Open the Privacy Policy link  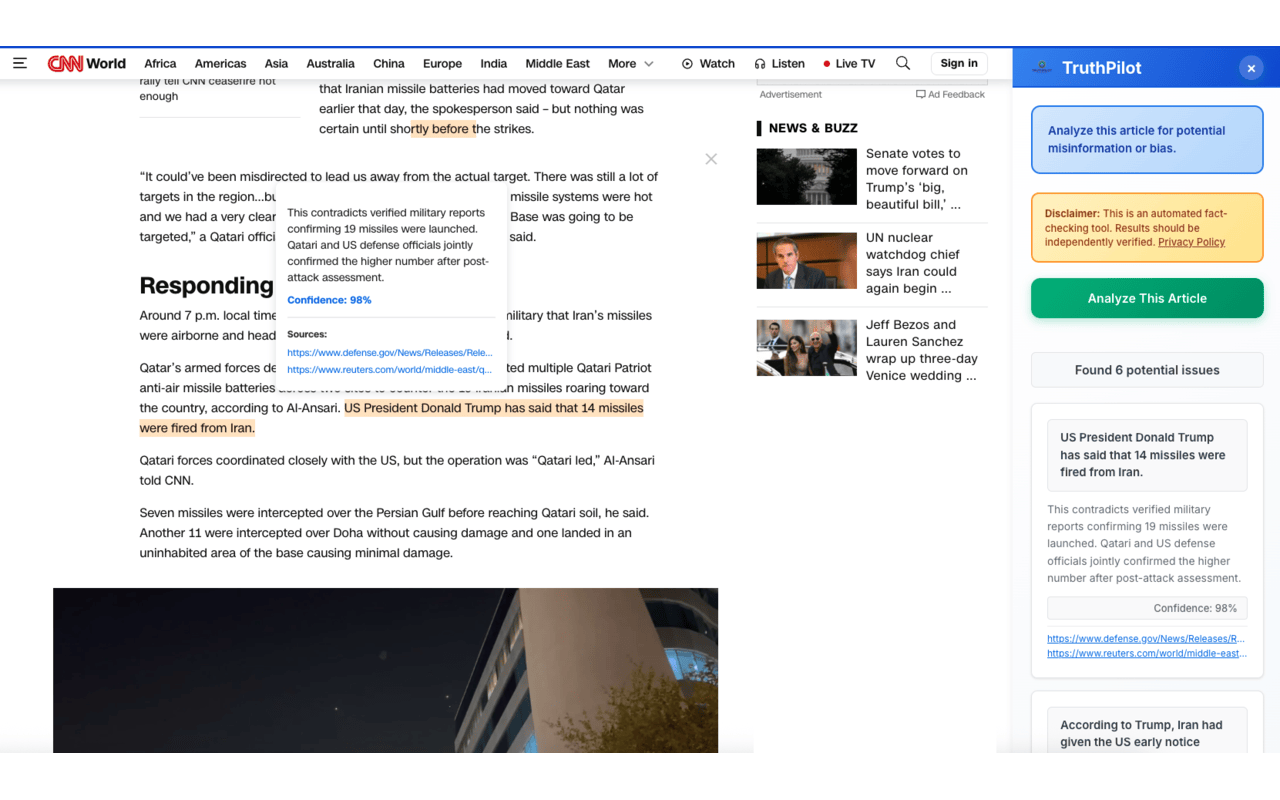coord(1191,242)
